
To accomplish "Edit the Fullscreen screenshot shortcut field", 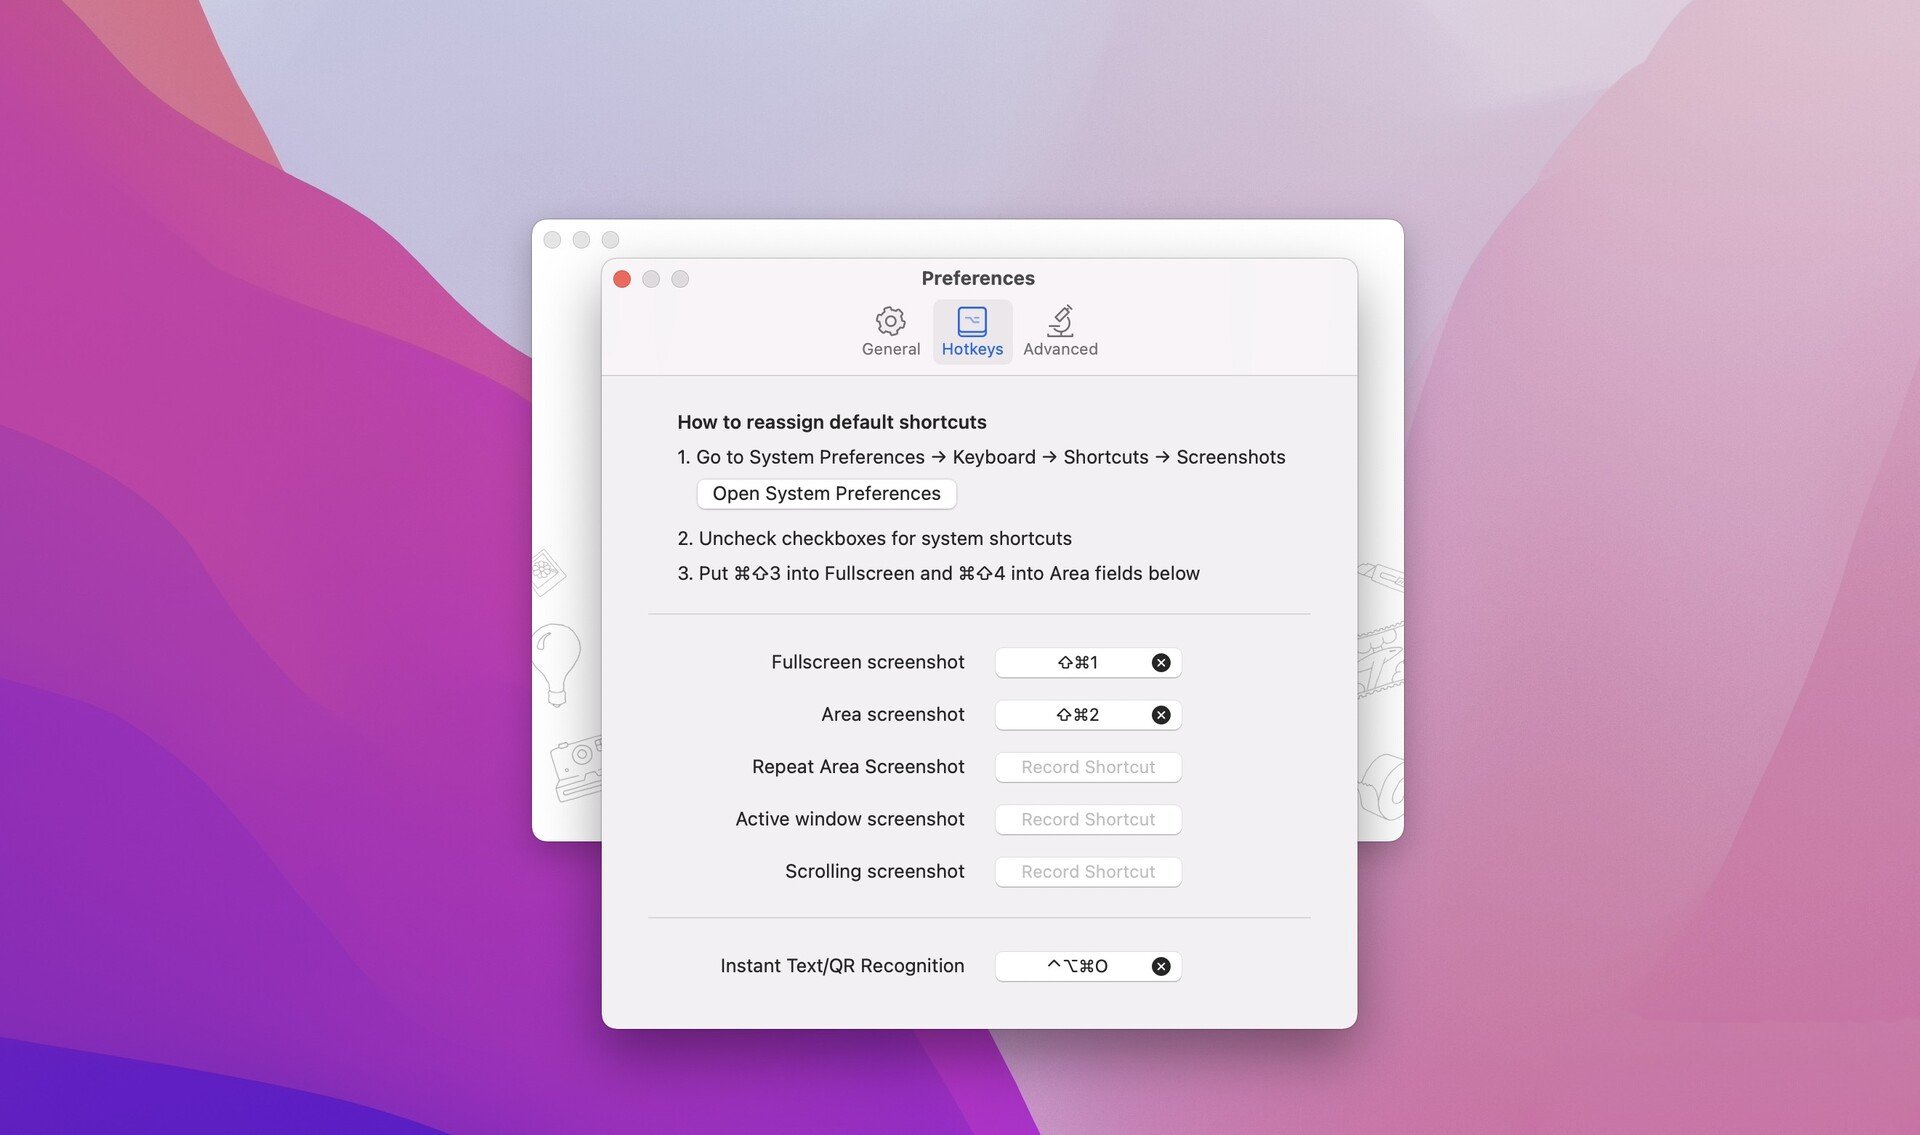I will click(x=1088, y=663).
